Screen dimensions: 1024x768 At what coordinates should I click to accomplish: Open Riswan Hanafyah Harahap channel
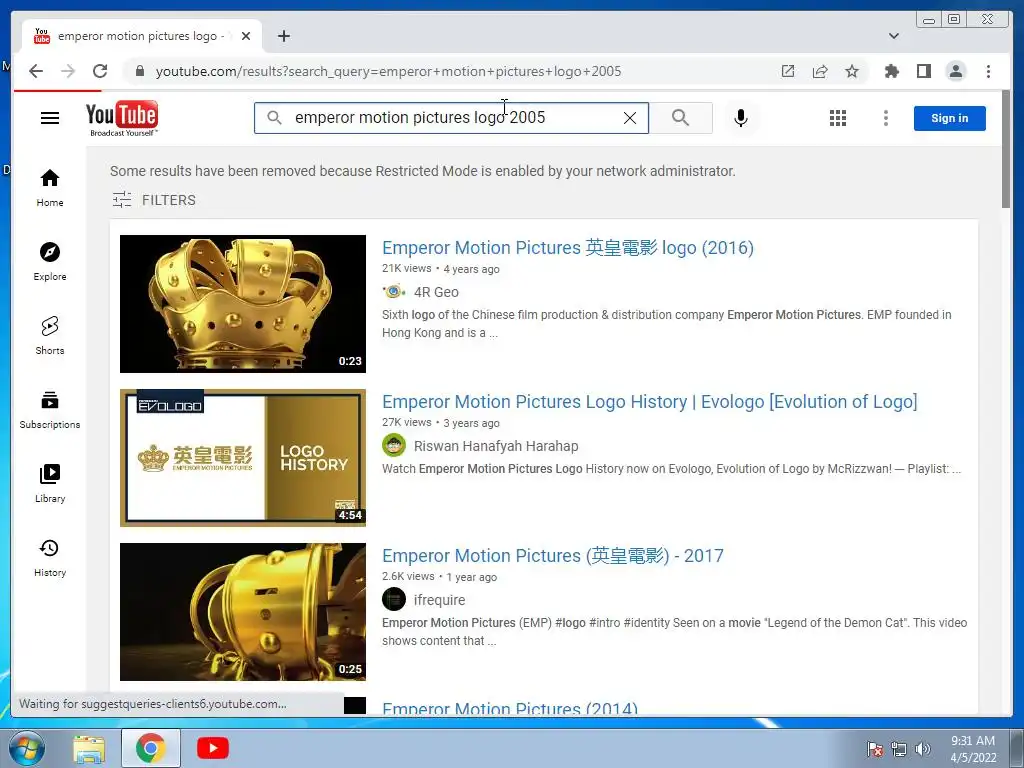496,446
